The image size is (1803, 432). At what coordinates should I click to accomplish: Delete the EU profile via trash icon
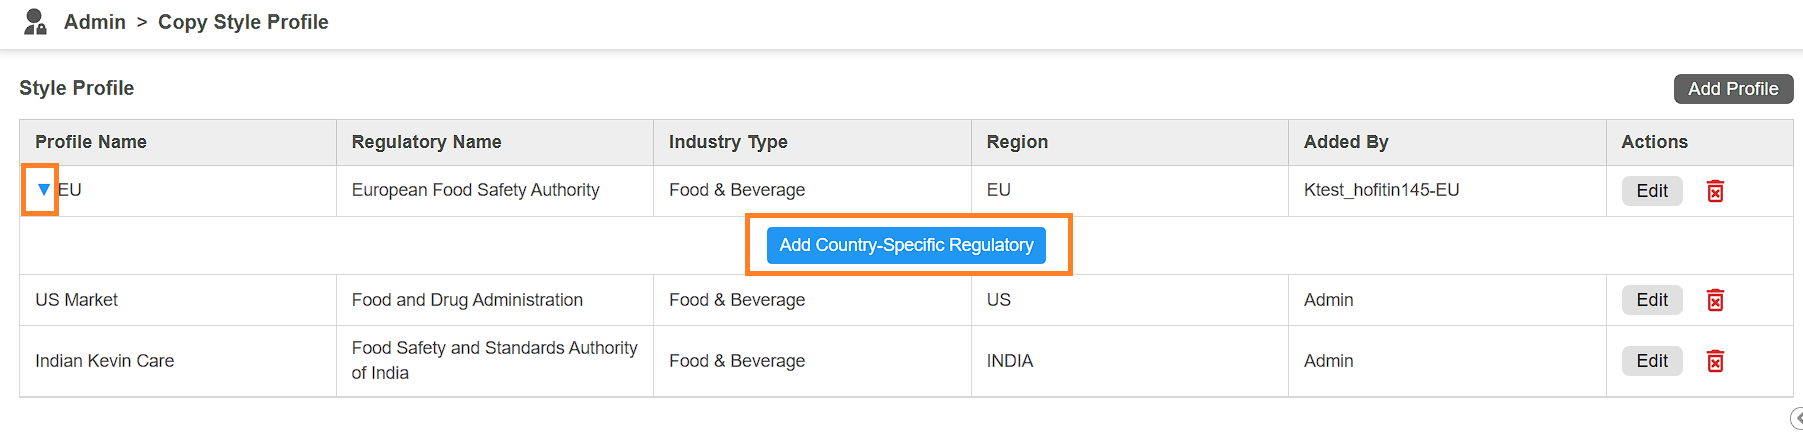[1715, 191]
